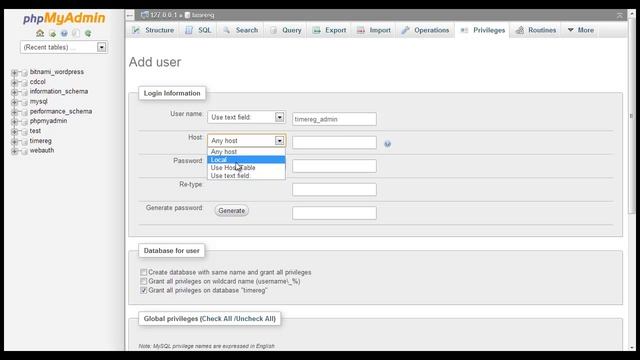The height and width of the screenshot is (360, 640).
Task: Click the generated password field
Action: (x=334, y=213)
